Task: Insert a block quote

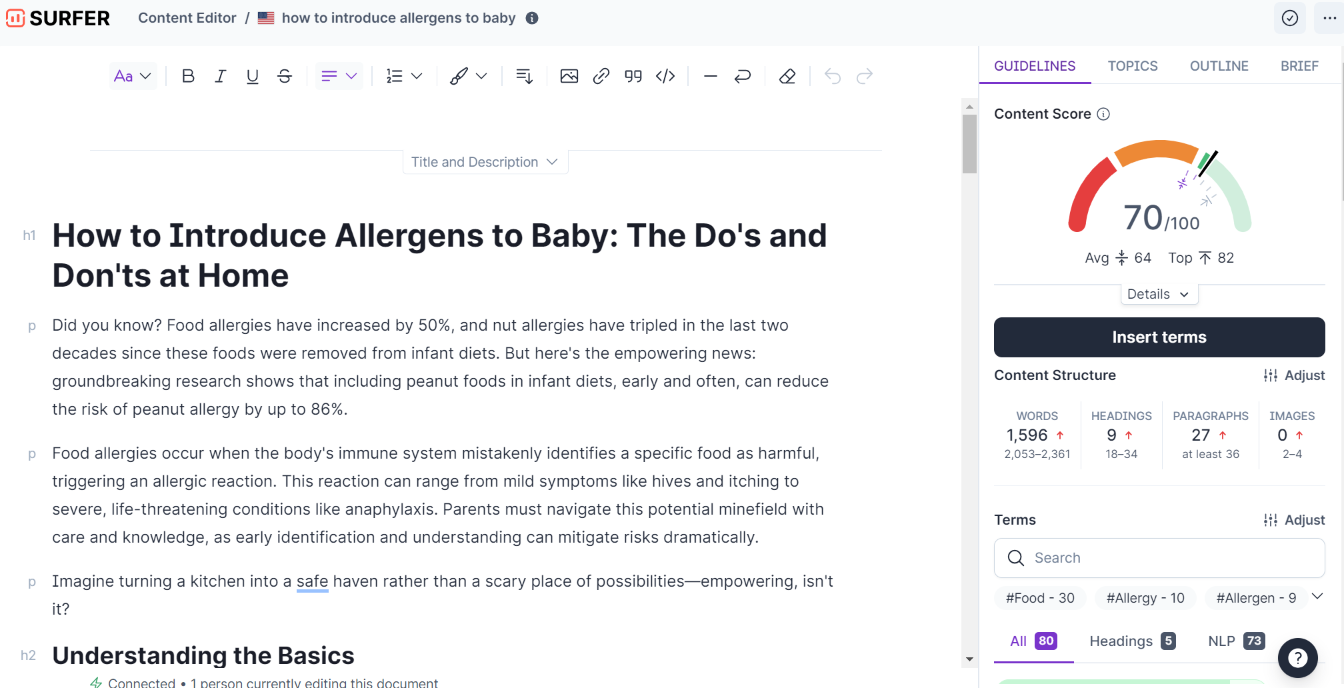Action: [633, 76]
